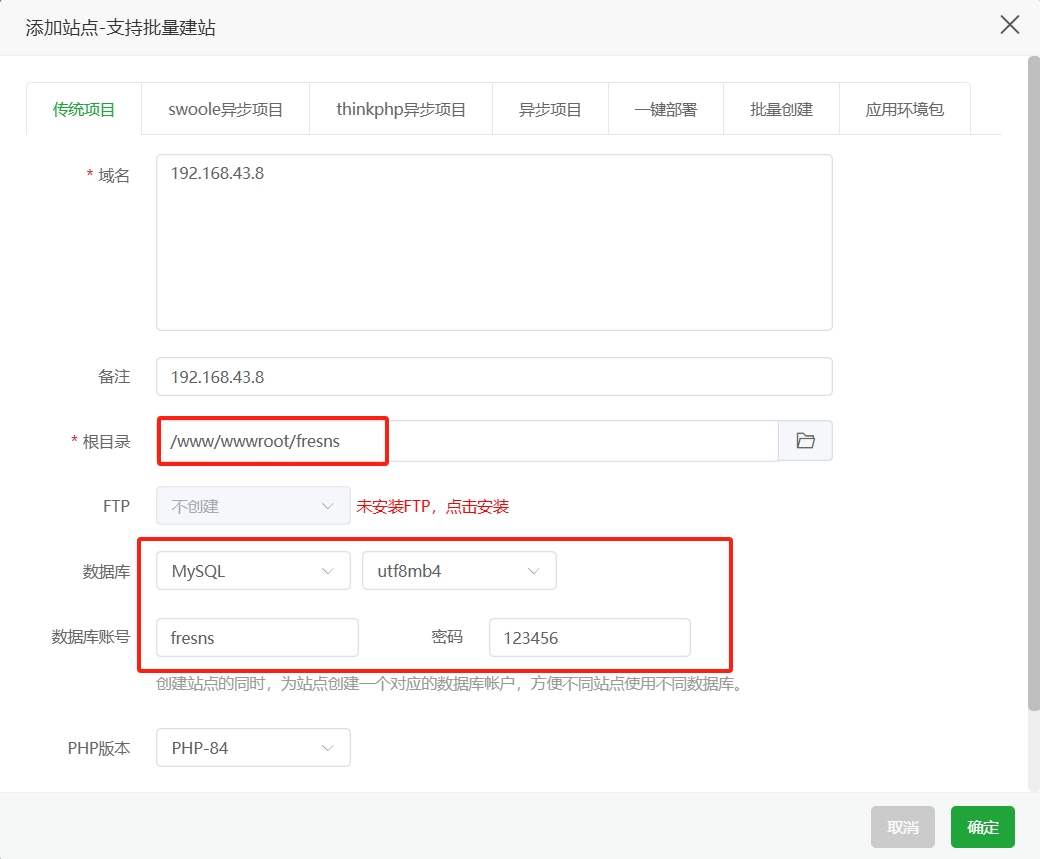Switch to the 一键部署 tab
1040x859 pixels.
pyautogui.click(x=665, y=108)
